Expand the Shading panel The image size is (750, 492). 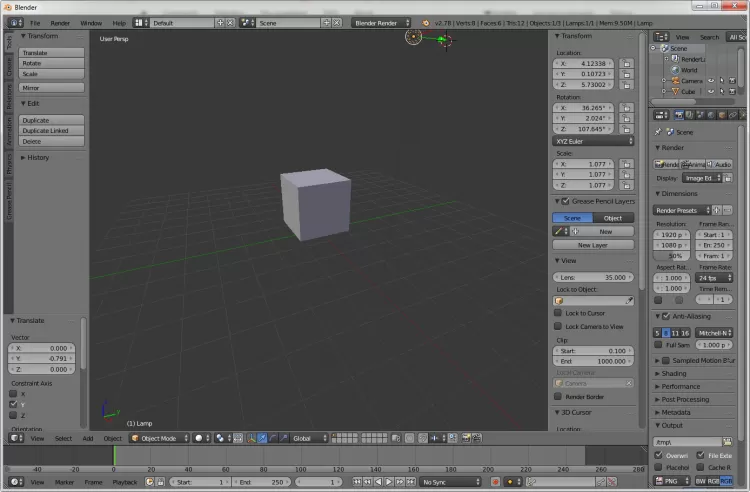click(x=673, y=373)
